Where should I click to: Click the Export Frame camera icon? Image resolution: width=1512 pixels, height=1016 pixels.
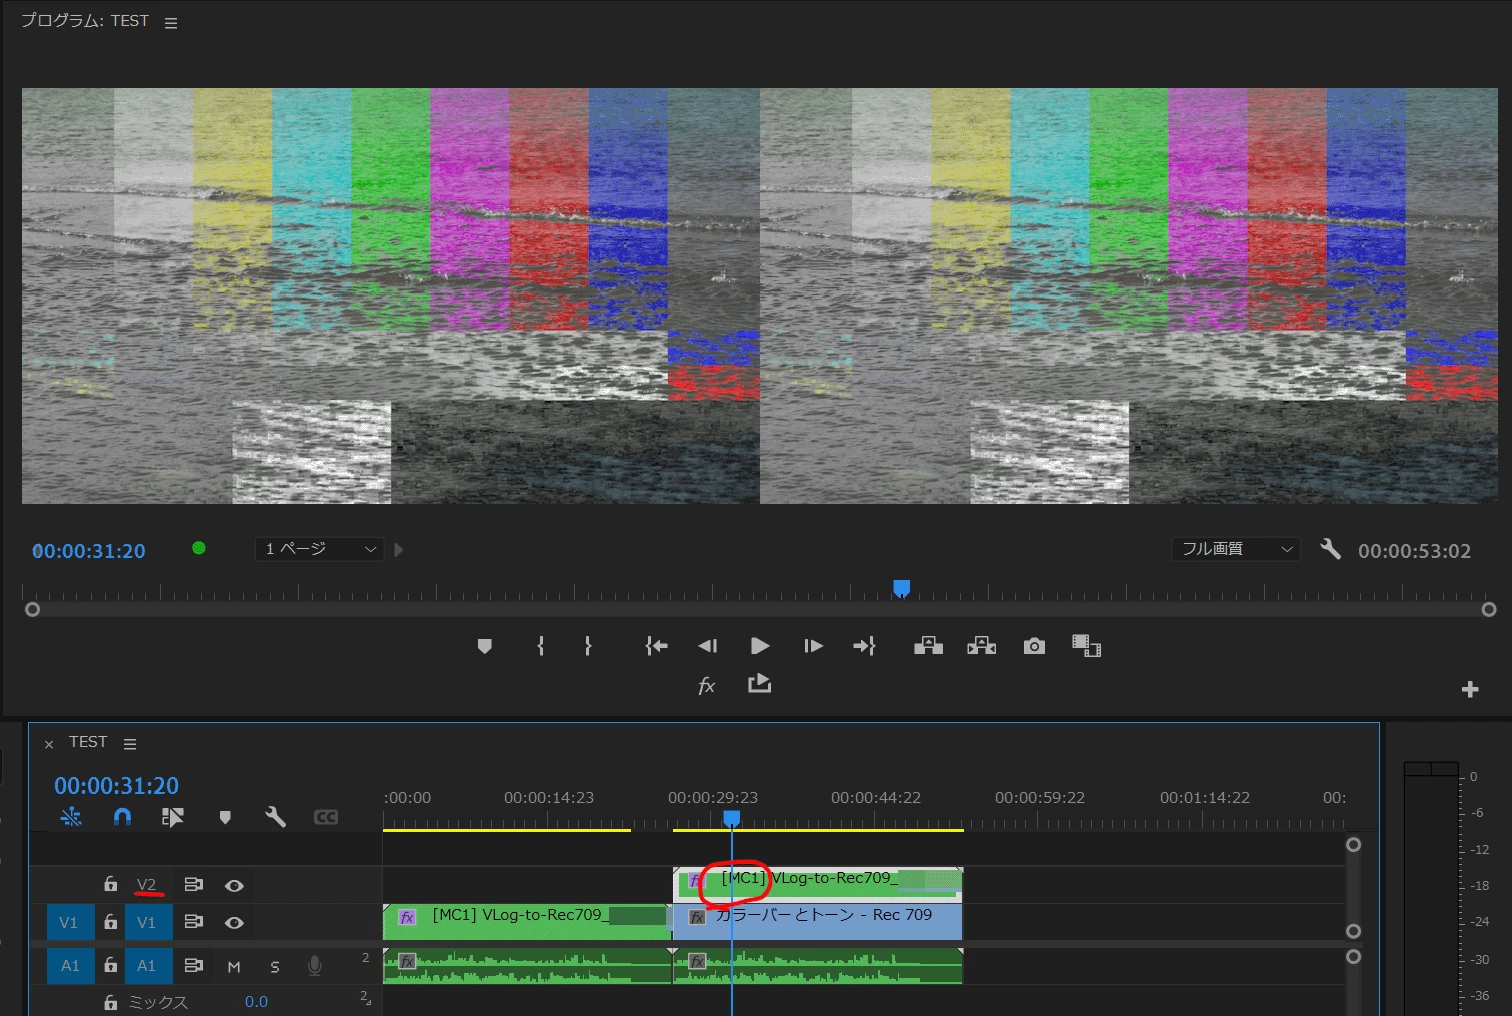tap(1034, 646)
